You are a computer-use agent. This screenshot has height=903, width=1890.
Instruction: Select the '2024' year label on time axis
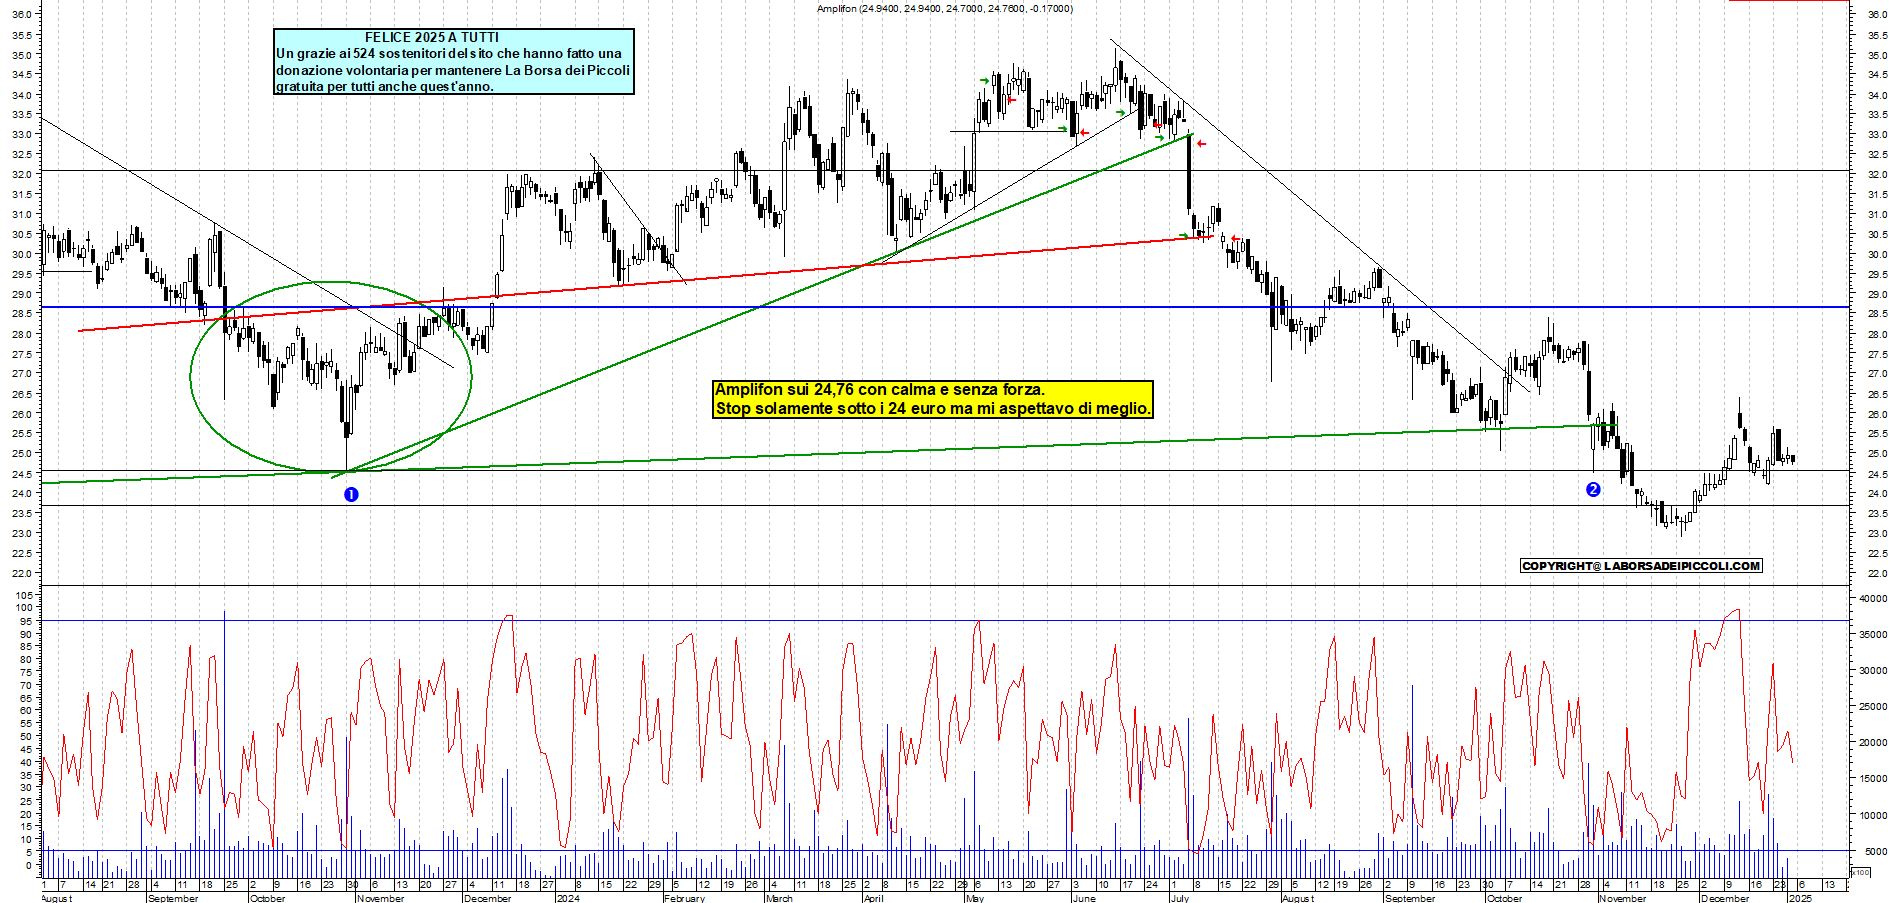[x=568, y=898]
